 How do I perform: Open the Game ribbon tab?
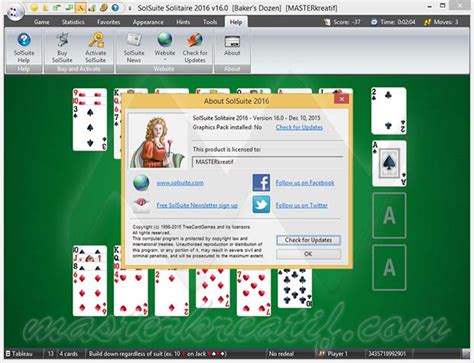42,22
